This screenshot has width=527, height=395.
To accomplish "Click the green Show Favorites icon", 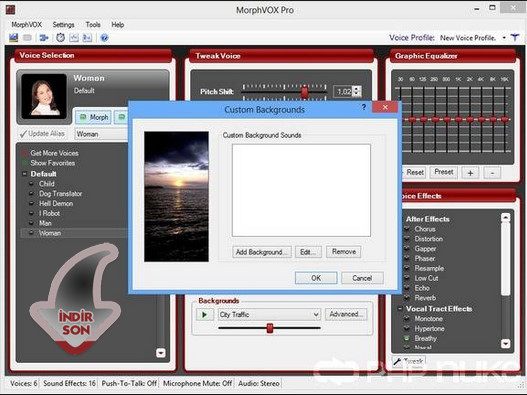I will pos(24,163).
